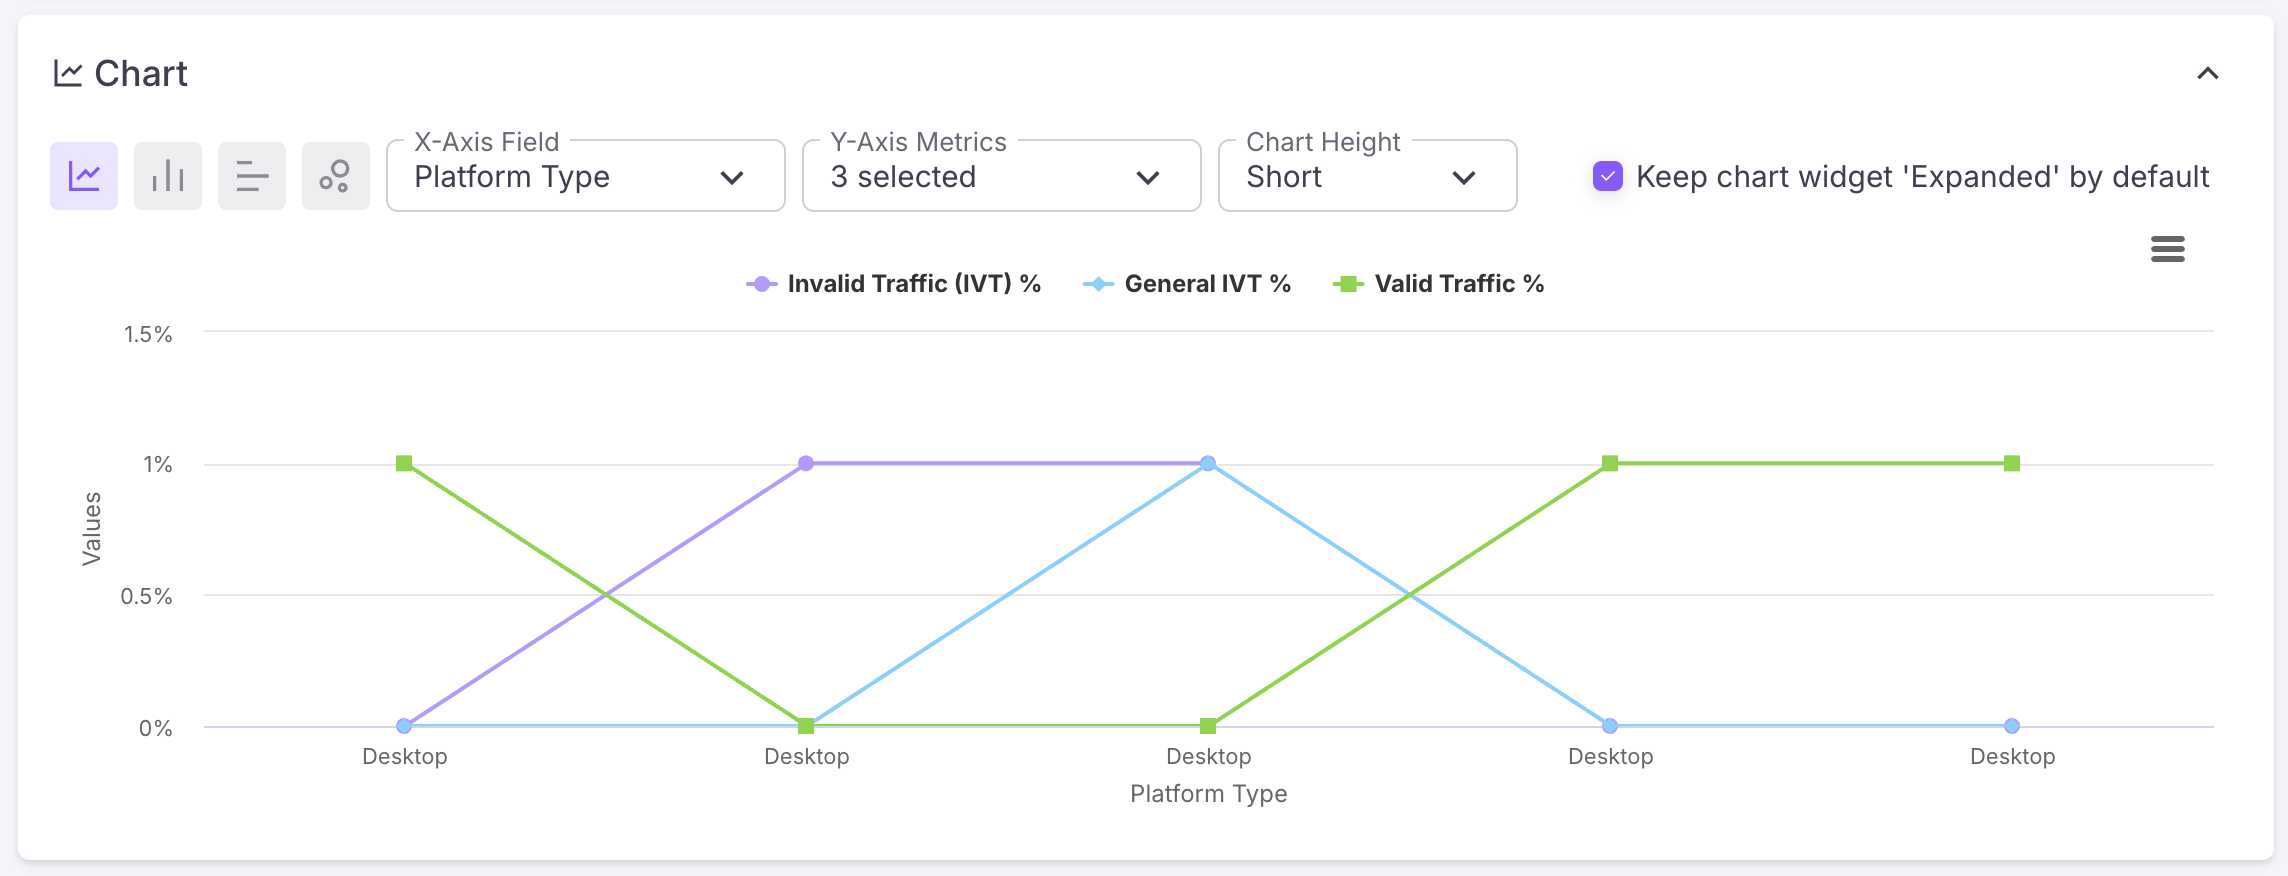Toggle Invalid Traffic (IVT) % legend series
This screenshot has height=876, width=2288.
coord(893,284)
